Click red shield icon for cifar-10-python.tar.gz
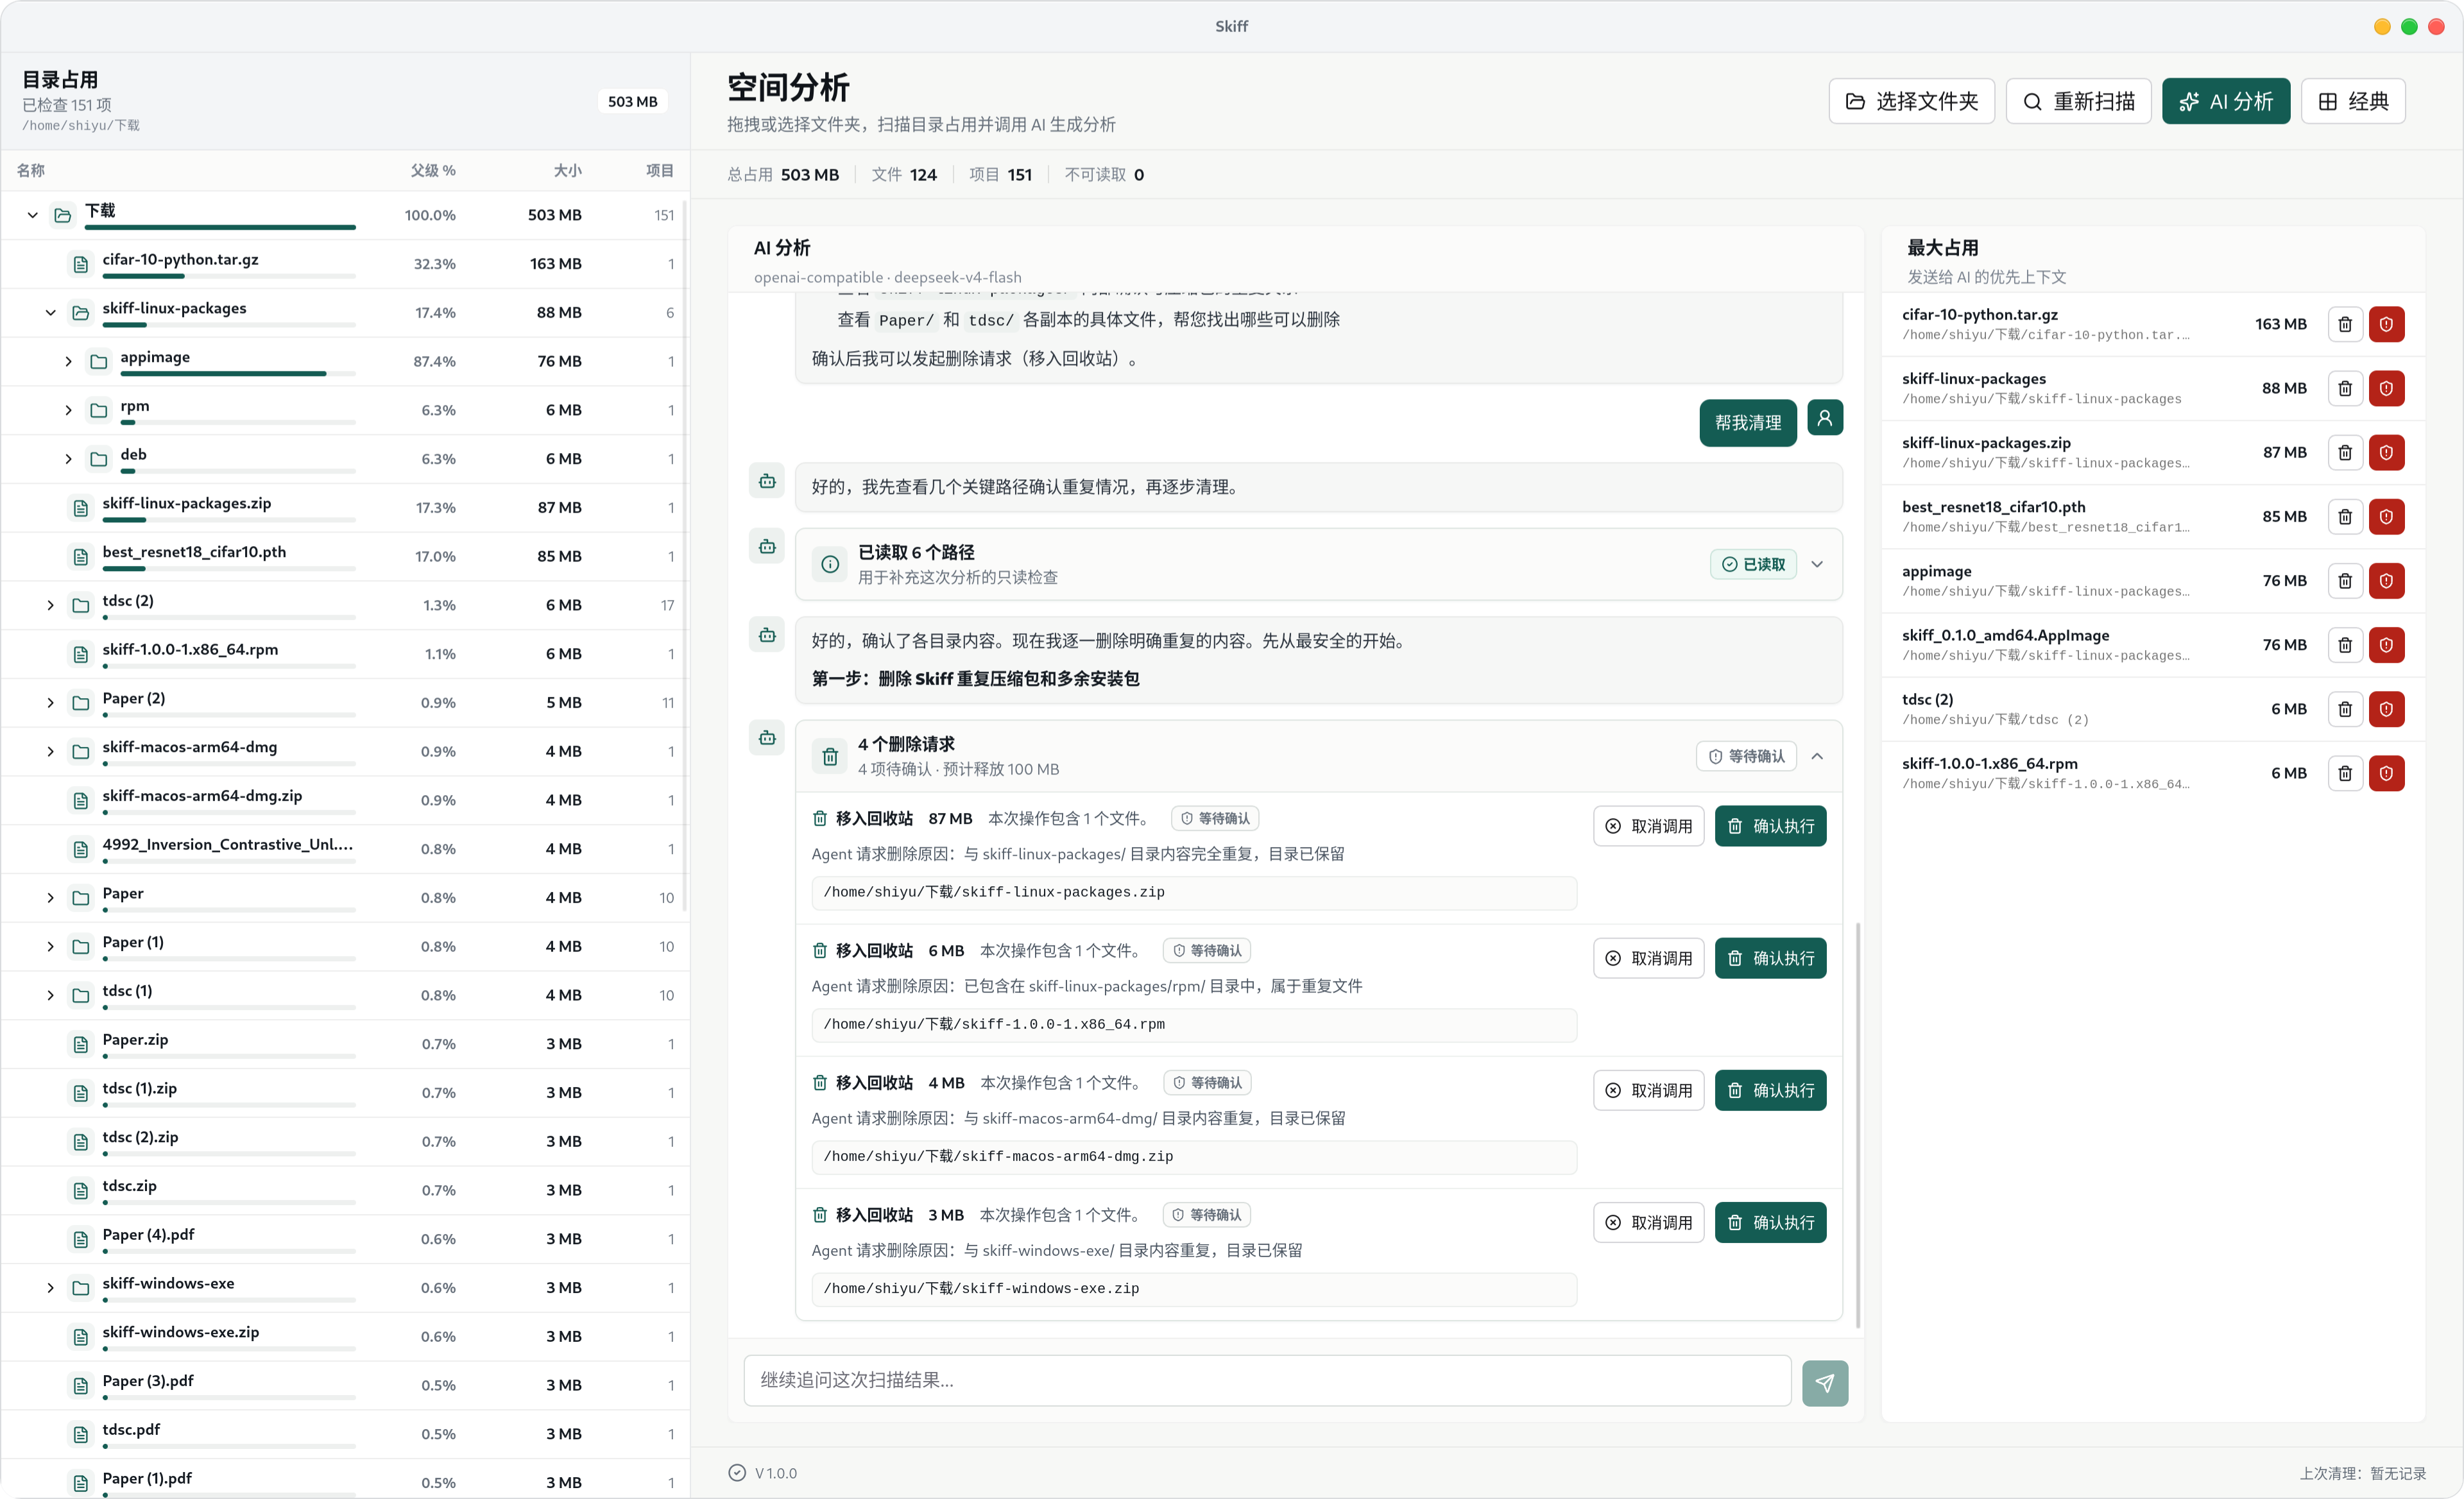This screenshot has width=2464, height=1499. [x=2386, y=324]
